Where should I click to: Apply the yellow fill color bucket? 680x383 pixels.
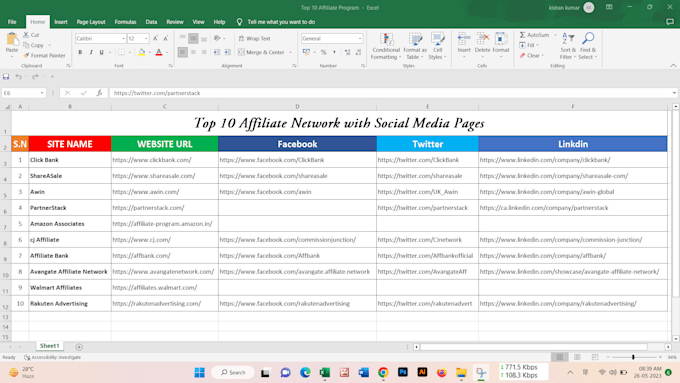tap(142, 52)
